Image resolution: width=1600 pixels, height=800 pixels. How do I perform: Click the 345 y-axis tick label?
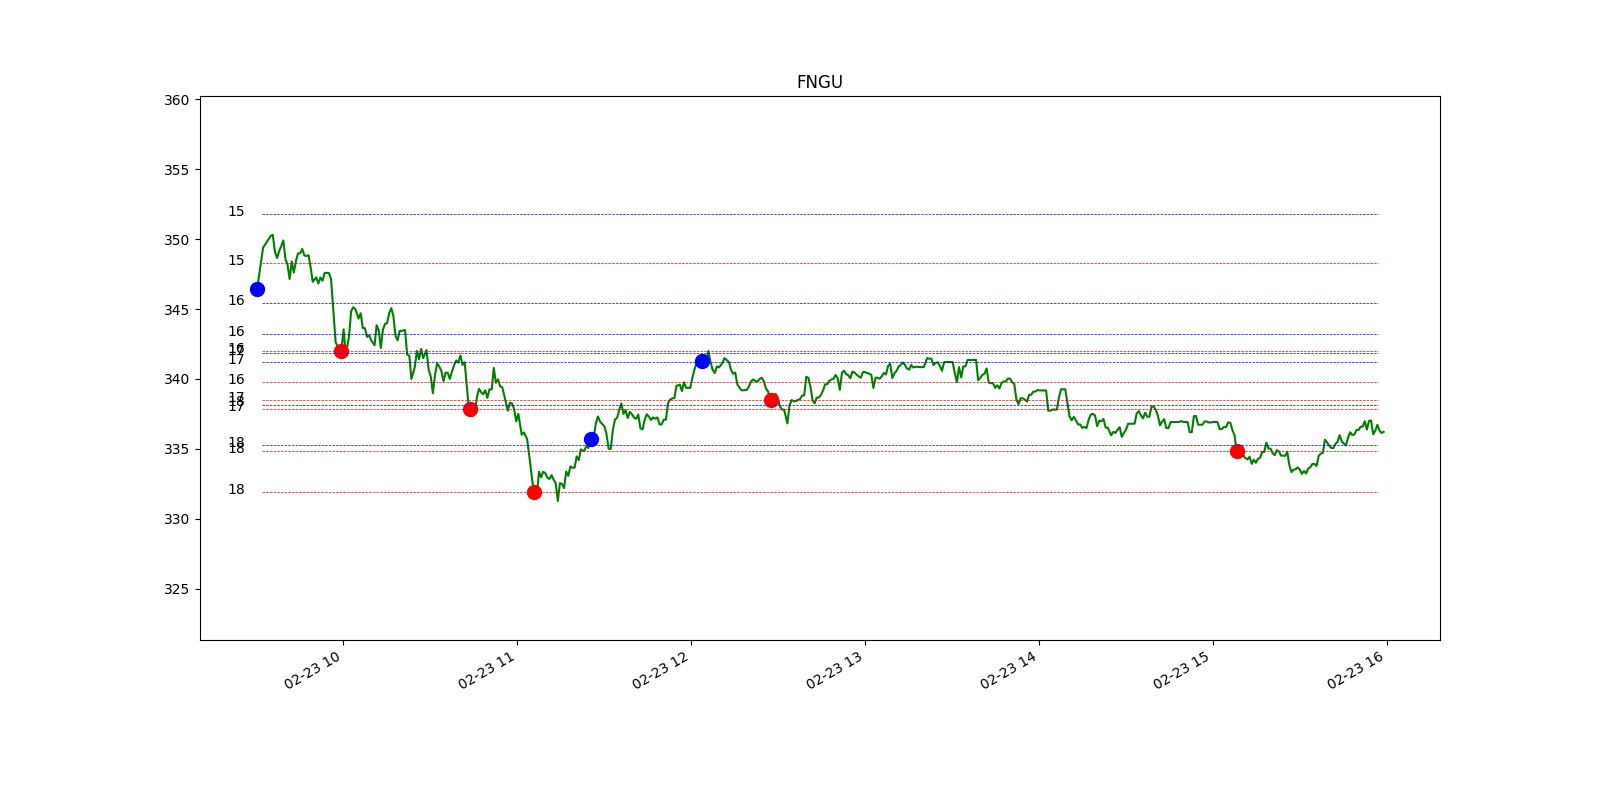pos(176,310)
